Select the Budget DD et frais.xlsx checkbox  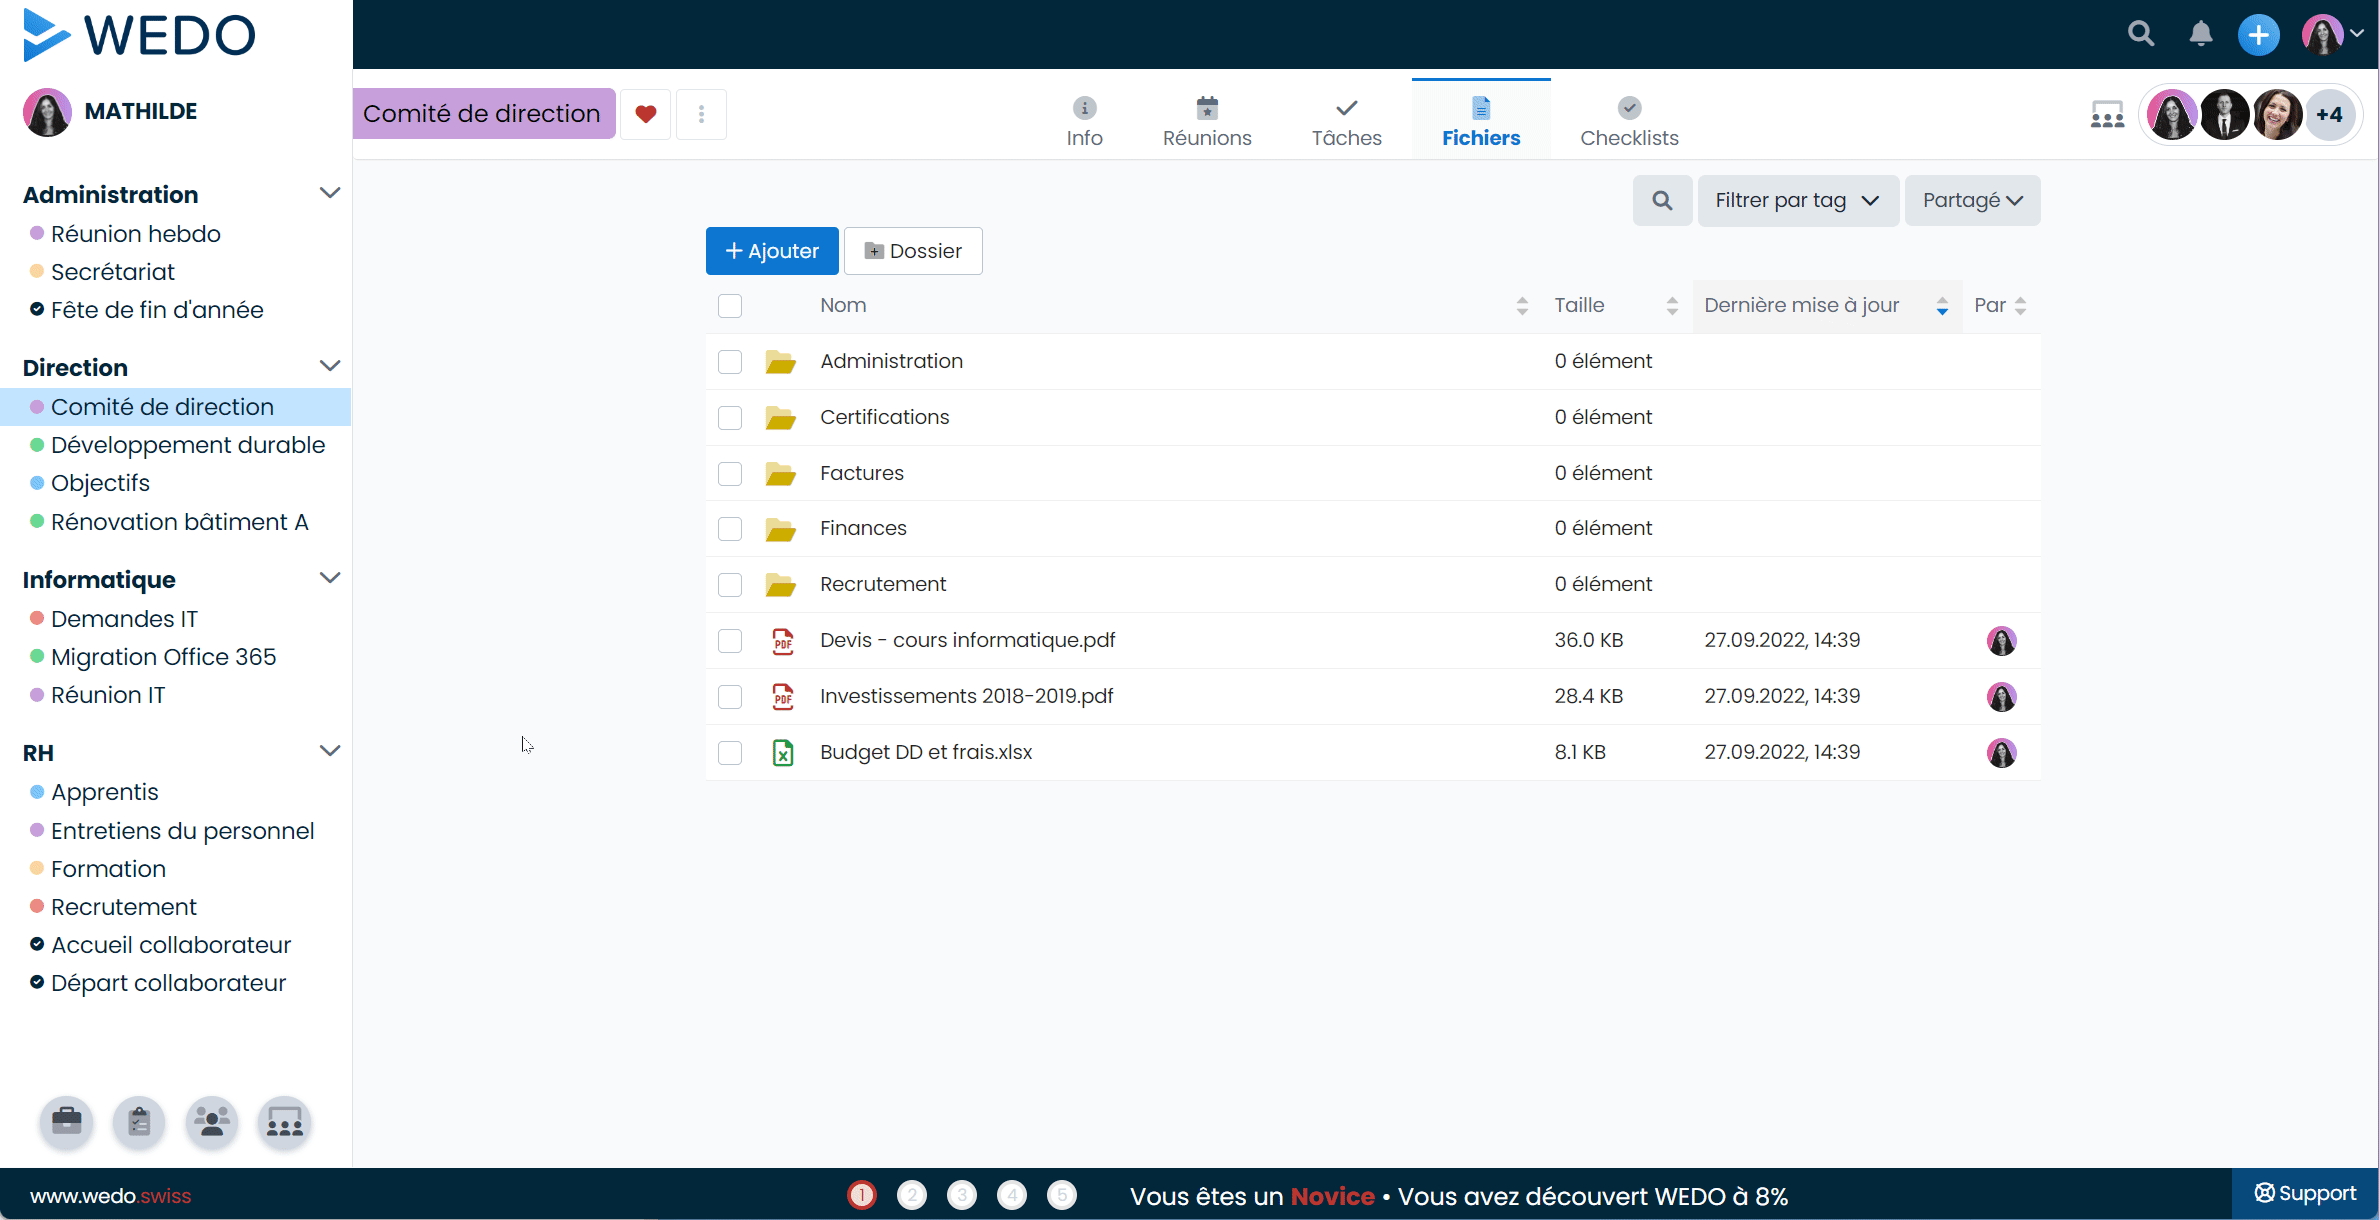point(730,752)
